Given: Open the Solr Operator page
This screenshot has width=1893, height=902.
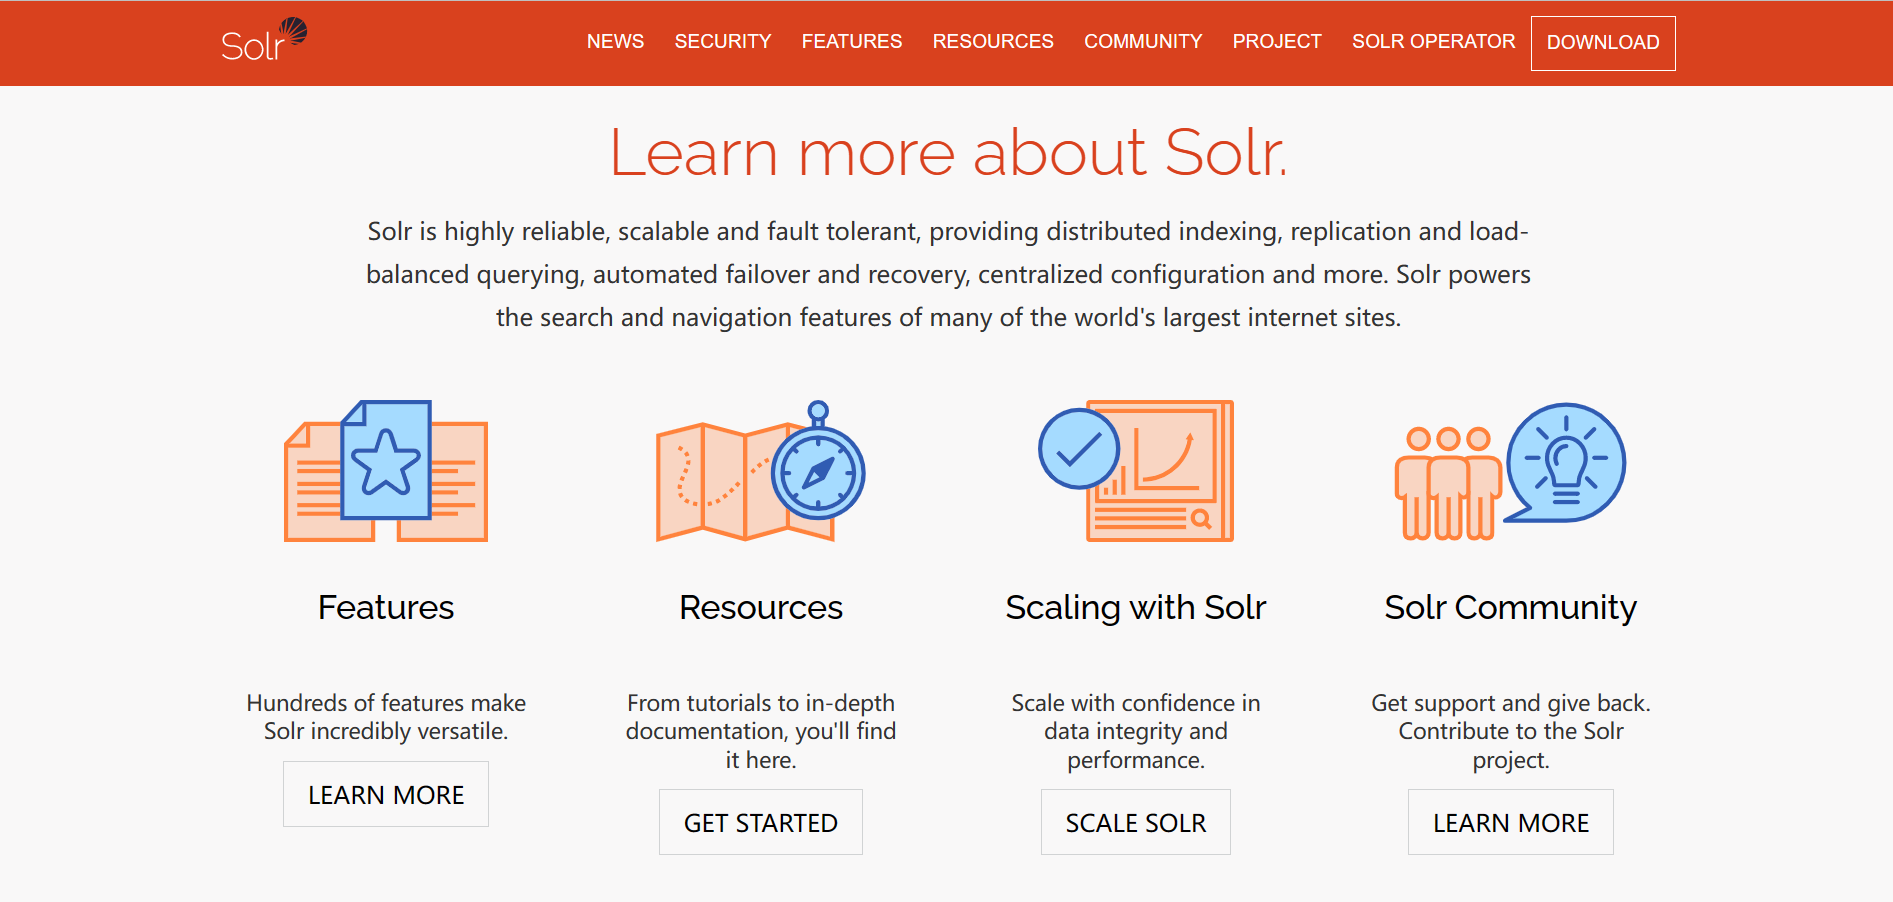Looking at the screenshot, I should click(1433, 42).
